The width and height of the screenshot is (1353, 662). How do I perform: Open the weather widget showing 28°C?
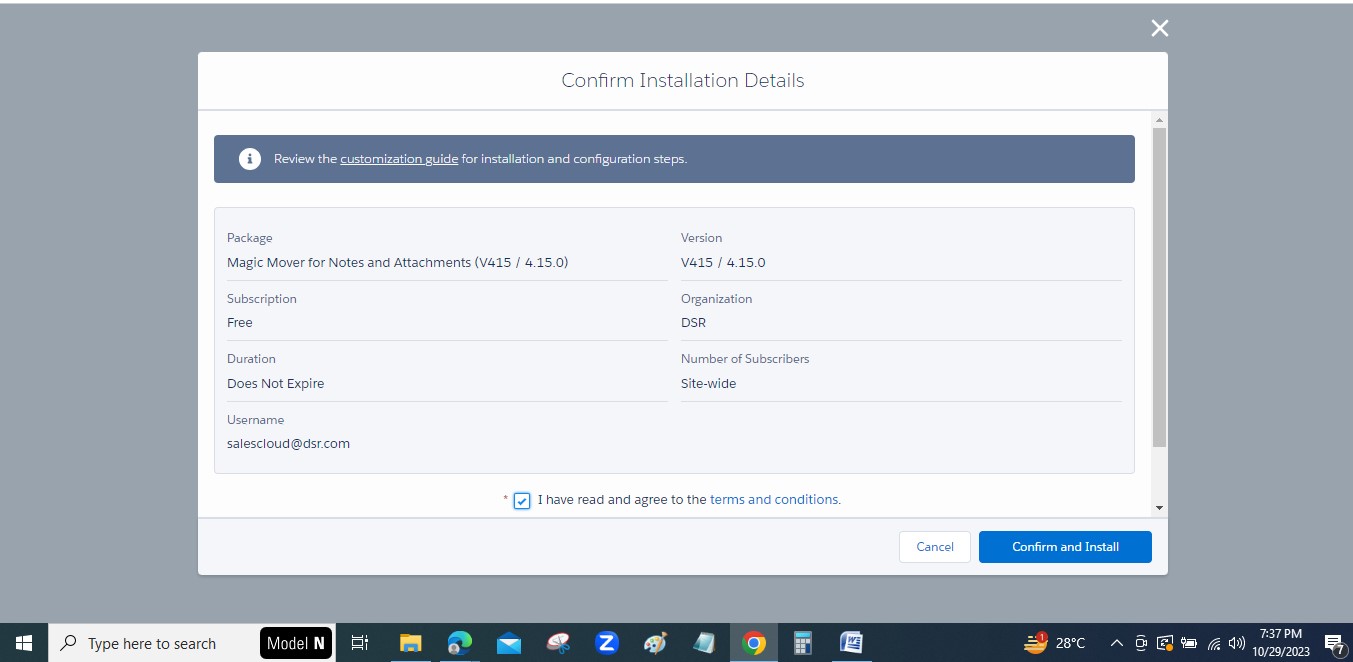pyautogui.click(x=1056, y=643)
